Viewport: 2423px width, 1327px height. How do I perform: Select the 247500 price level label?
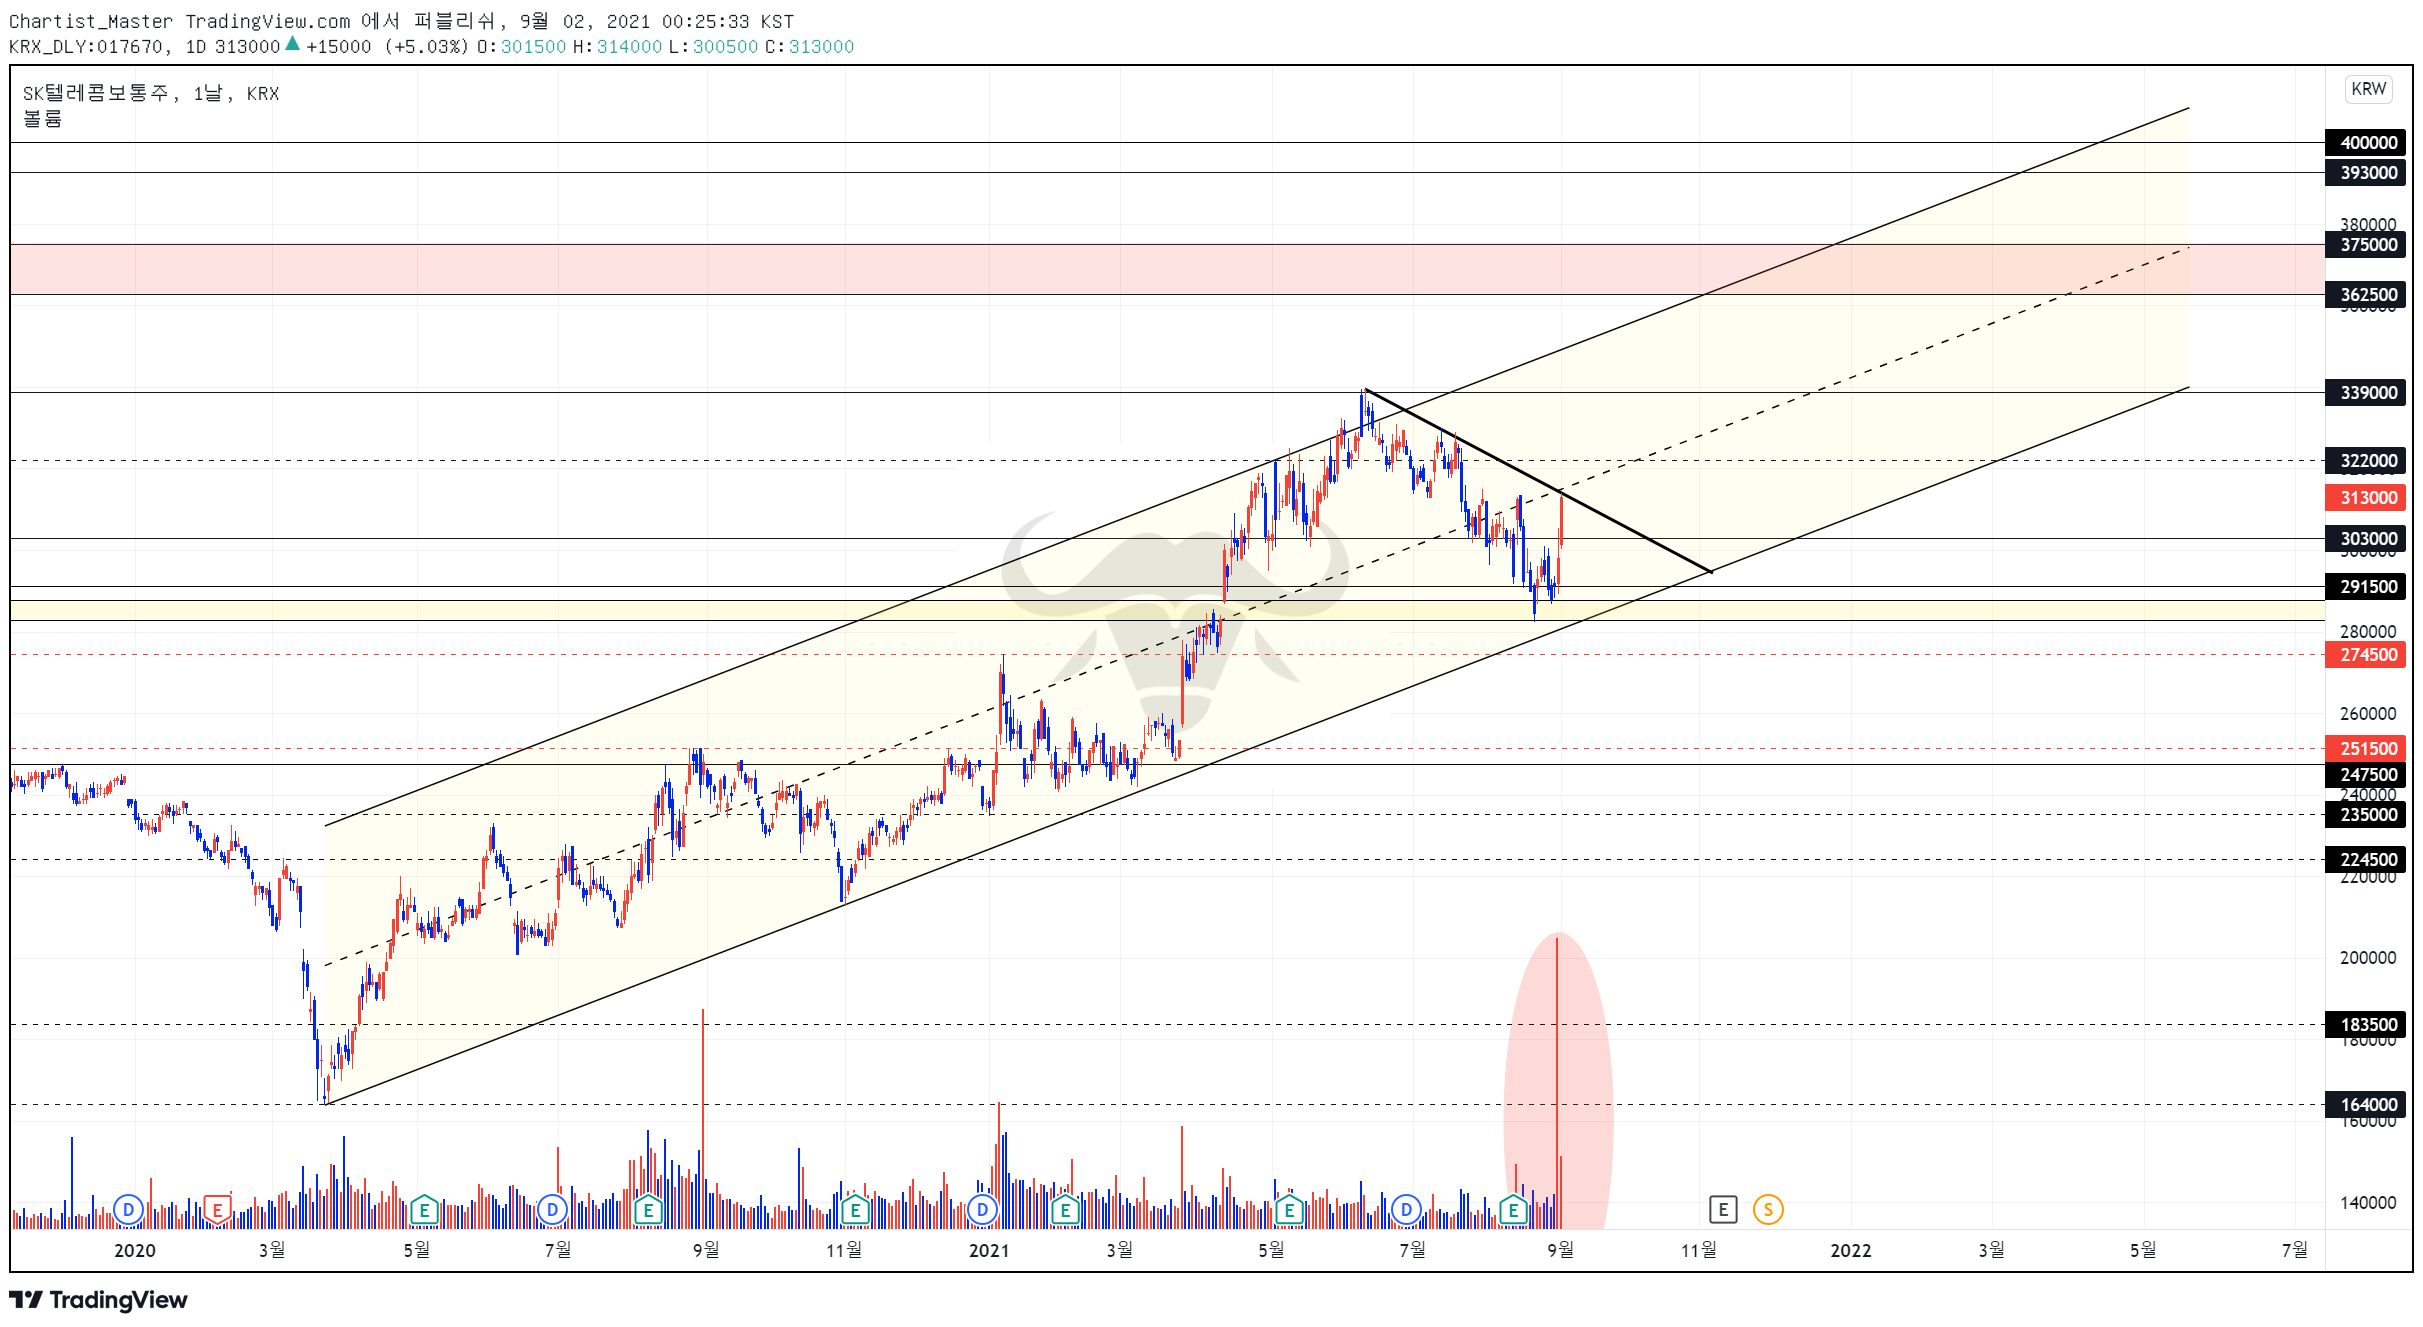click(x=2365, y=775)
